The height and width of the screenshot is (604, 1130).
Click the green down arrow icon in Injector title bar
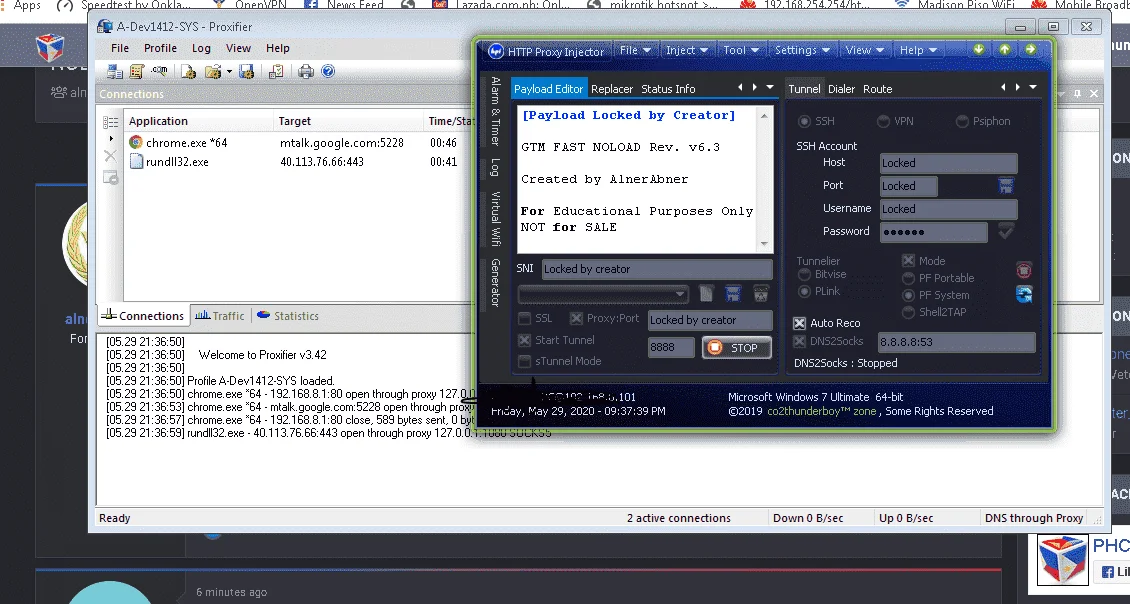coord(979,49)
